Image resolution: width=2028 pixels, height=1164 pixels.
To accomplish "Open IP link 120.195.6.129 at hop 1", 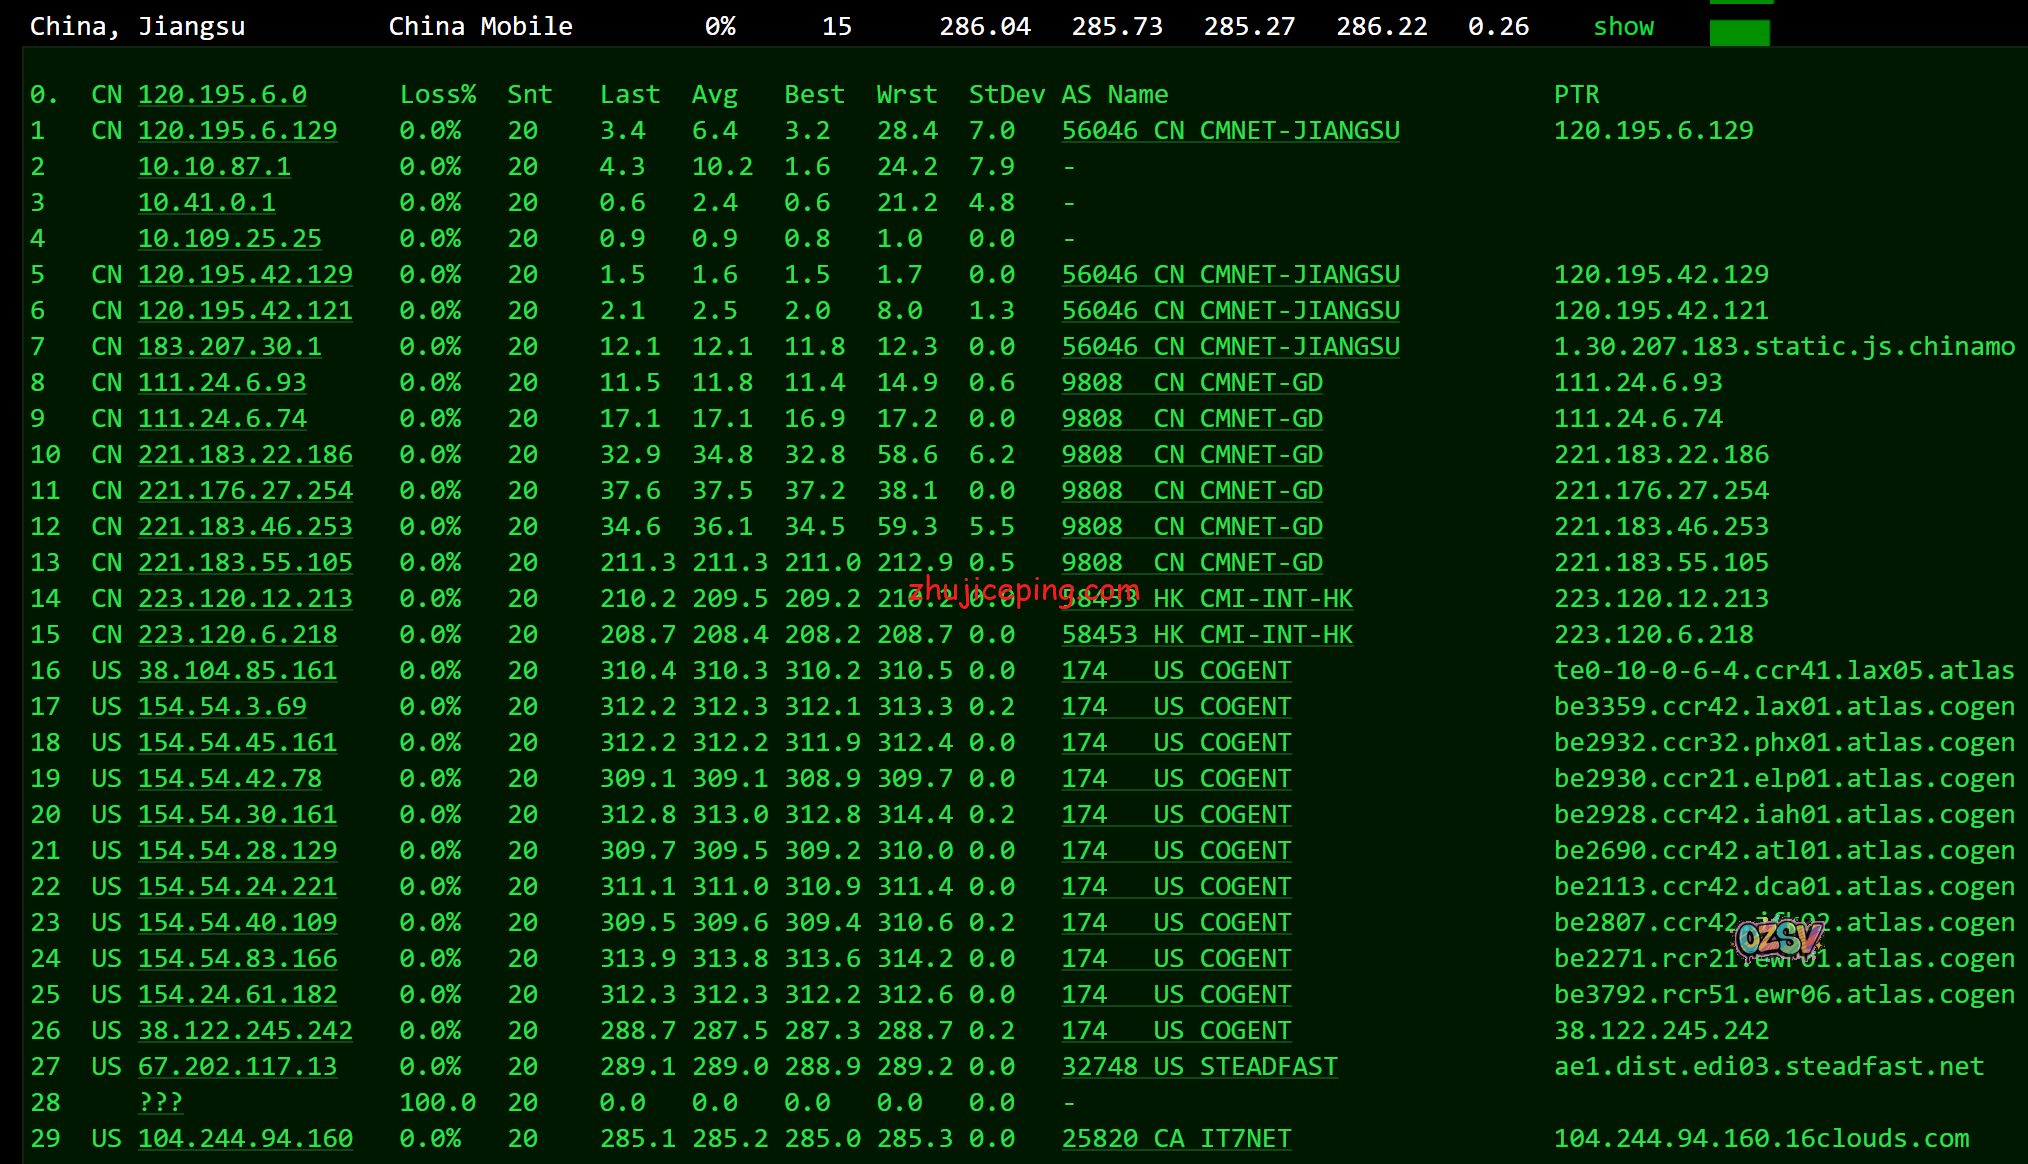I will tap(237, 131).
